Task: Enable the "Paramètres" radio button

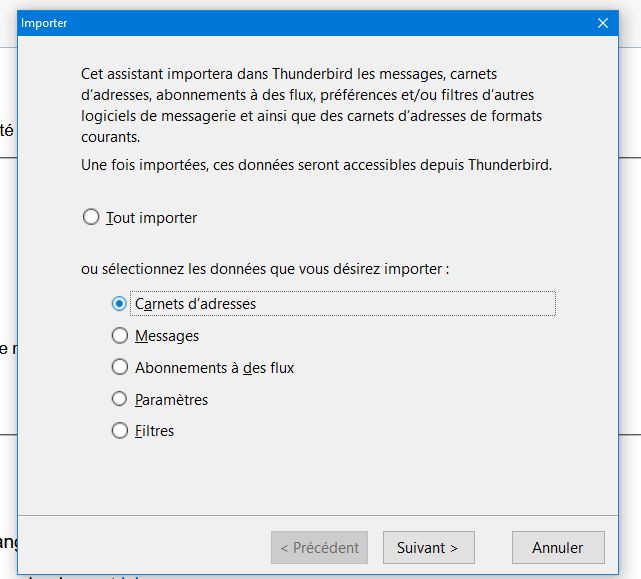Action: 120,399
